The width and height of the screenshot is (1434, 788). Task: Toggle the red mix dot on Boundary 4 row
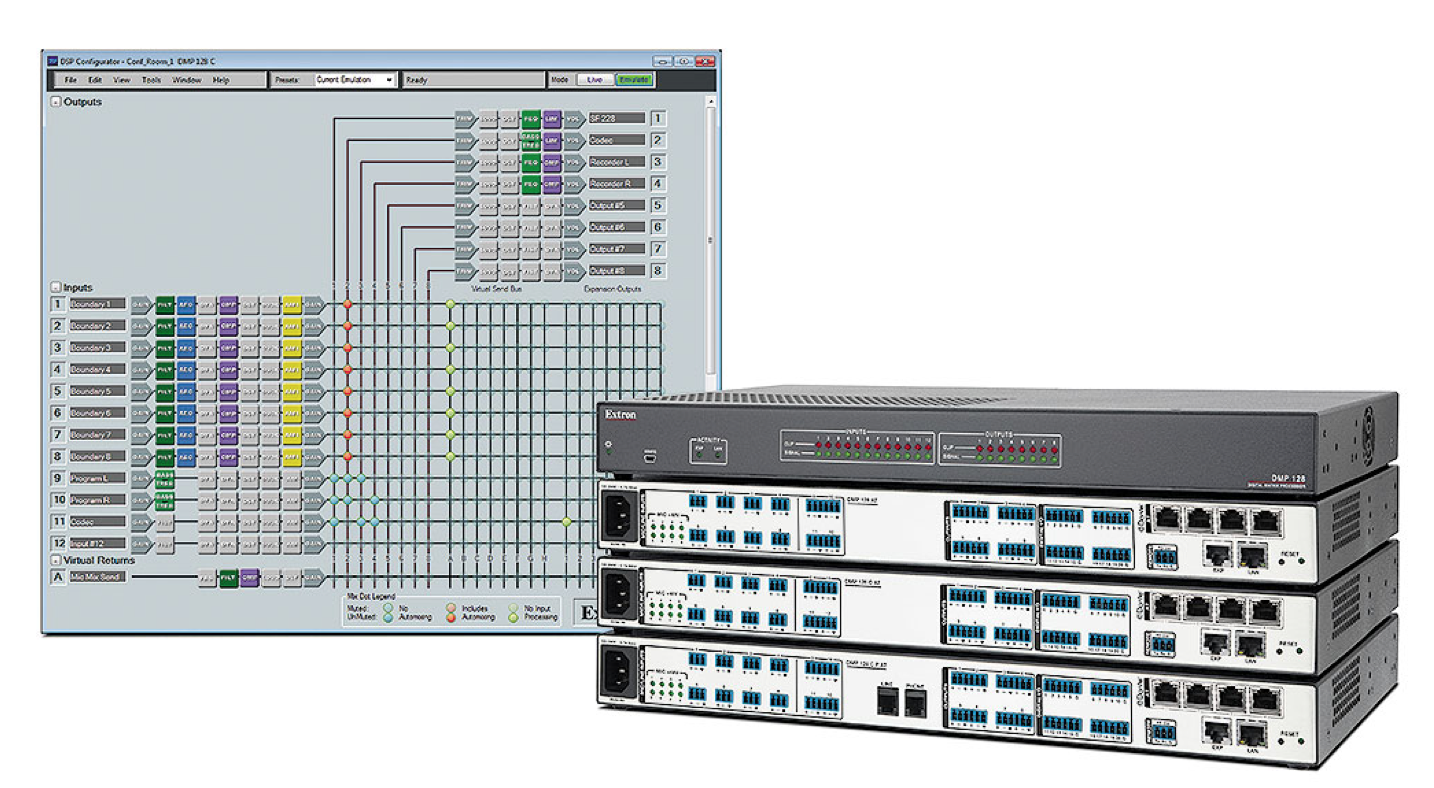(347, 369)
